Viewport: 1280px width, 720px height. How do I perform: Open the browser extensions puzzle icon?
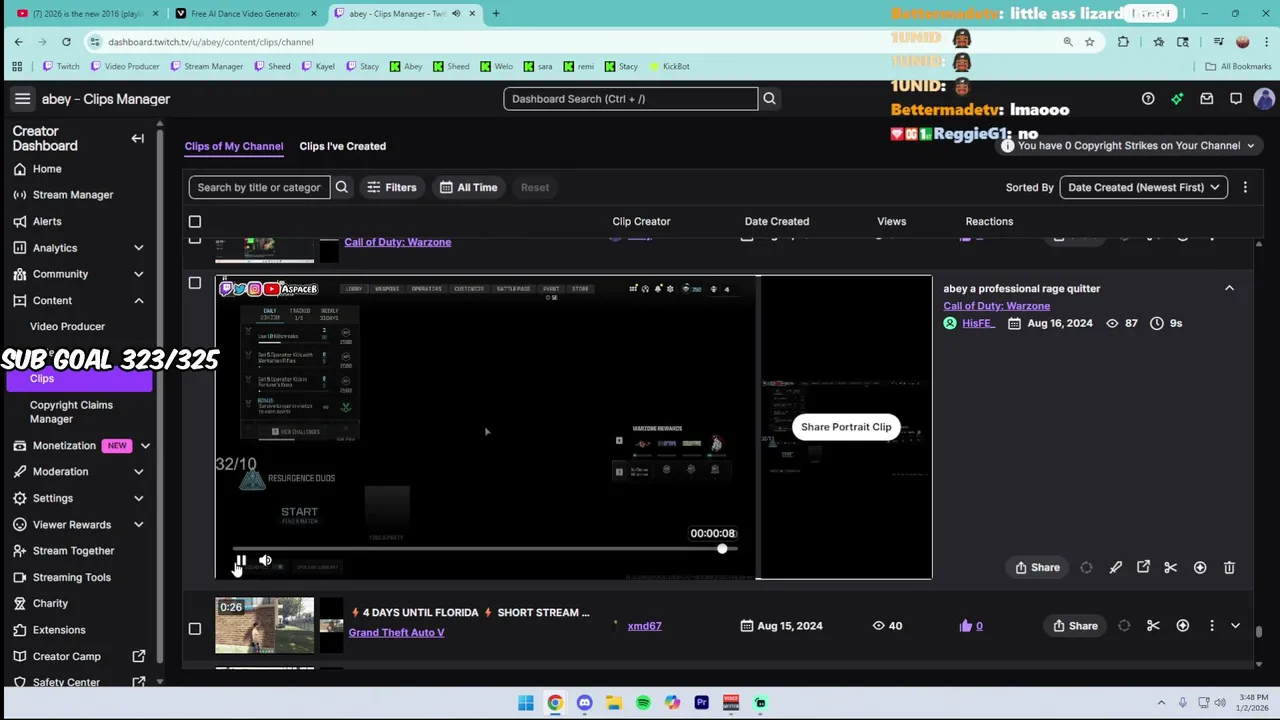1123,42
